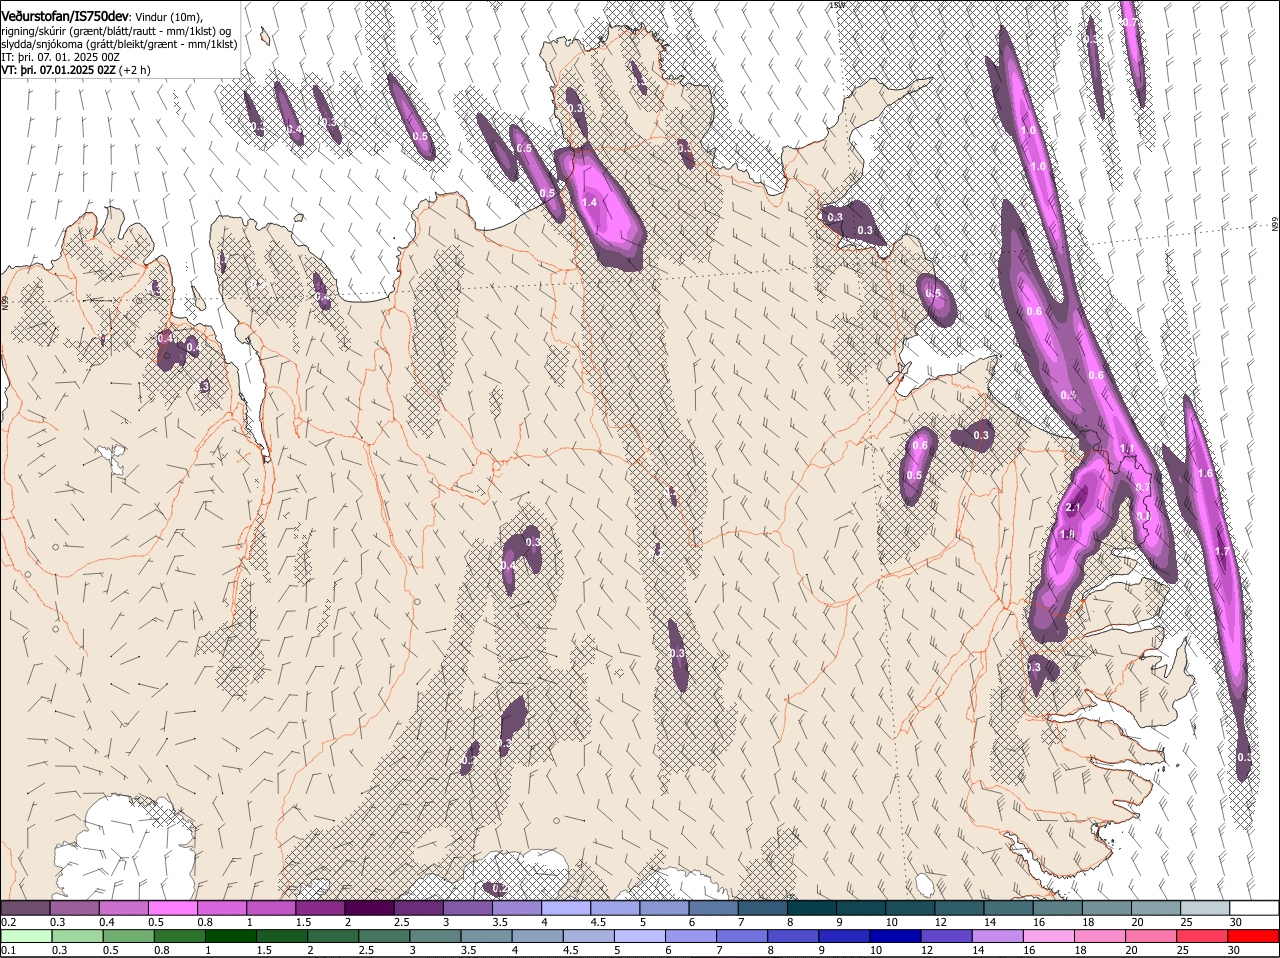Click the '1.6' precipitation value on the map
Viewport: 1280px width, 958px height.
[x=1205, y=474]
